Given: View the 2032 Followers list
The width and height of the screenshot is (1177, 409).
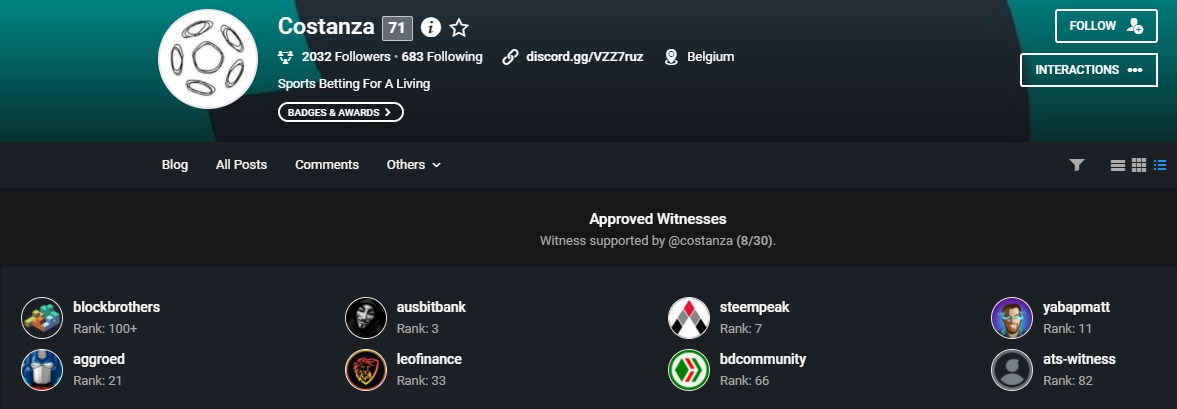Looking at the screenshot, I should click(x=346, y=56).
